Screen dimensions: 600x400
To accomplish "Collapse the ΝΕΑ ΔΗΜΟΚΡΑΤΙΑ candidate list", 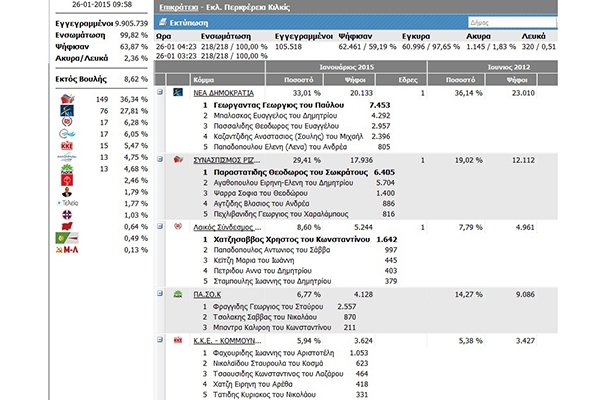I will [162, 90].
